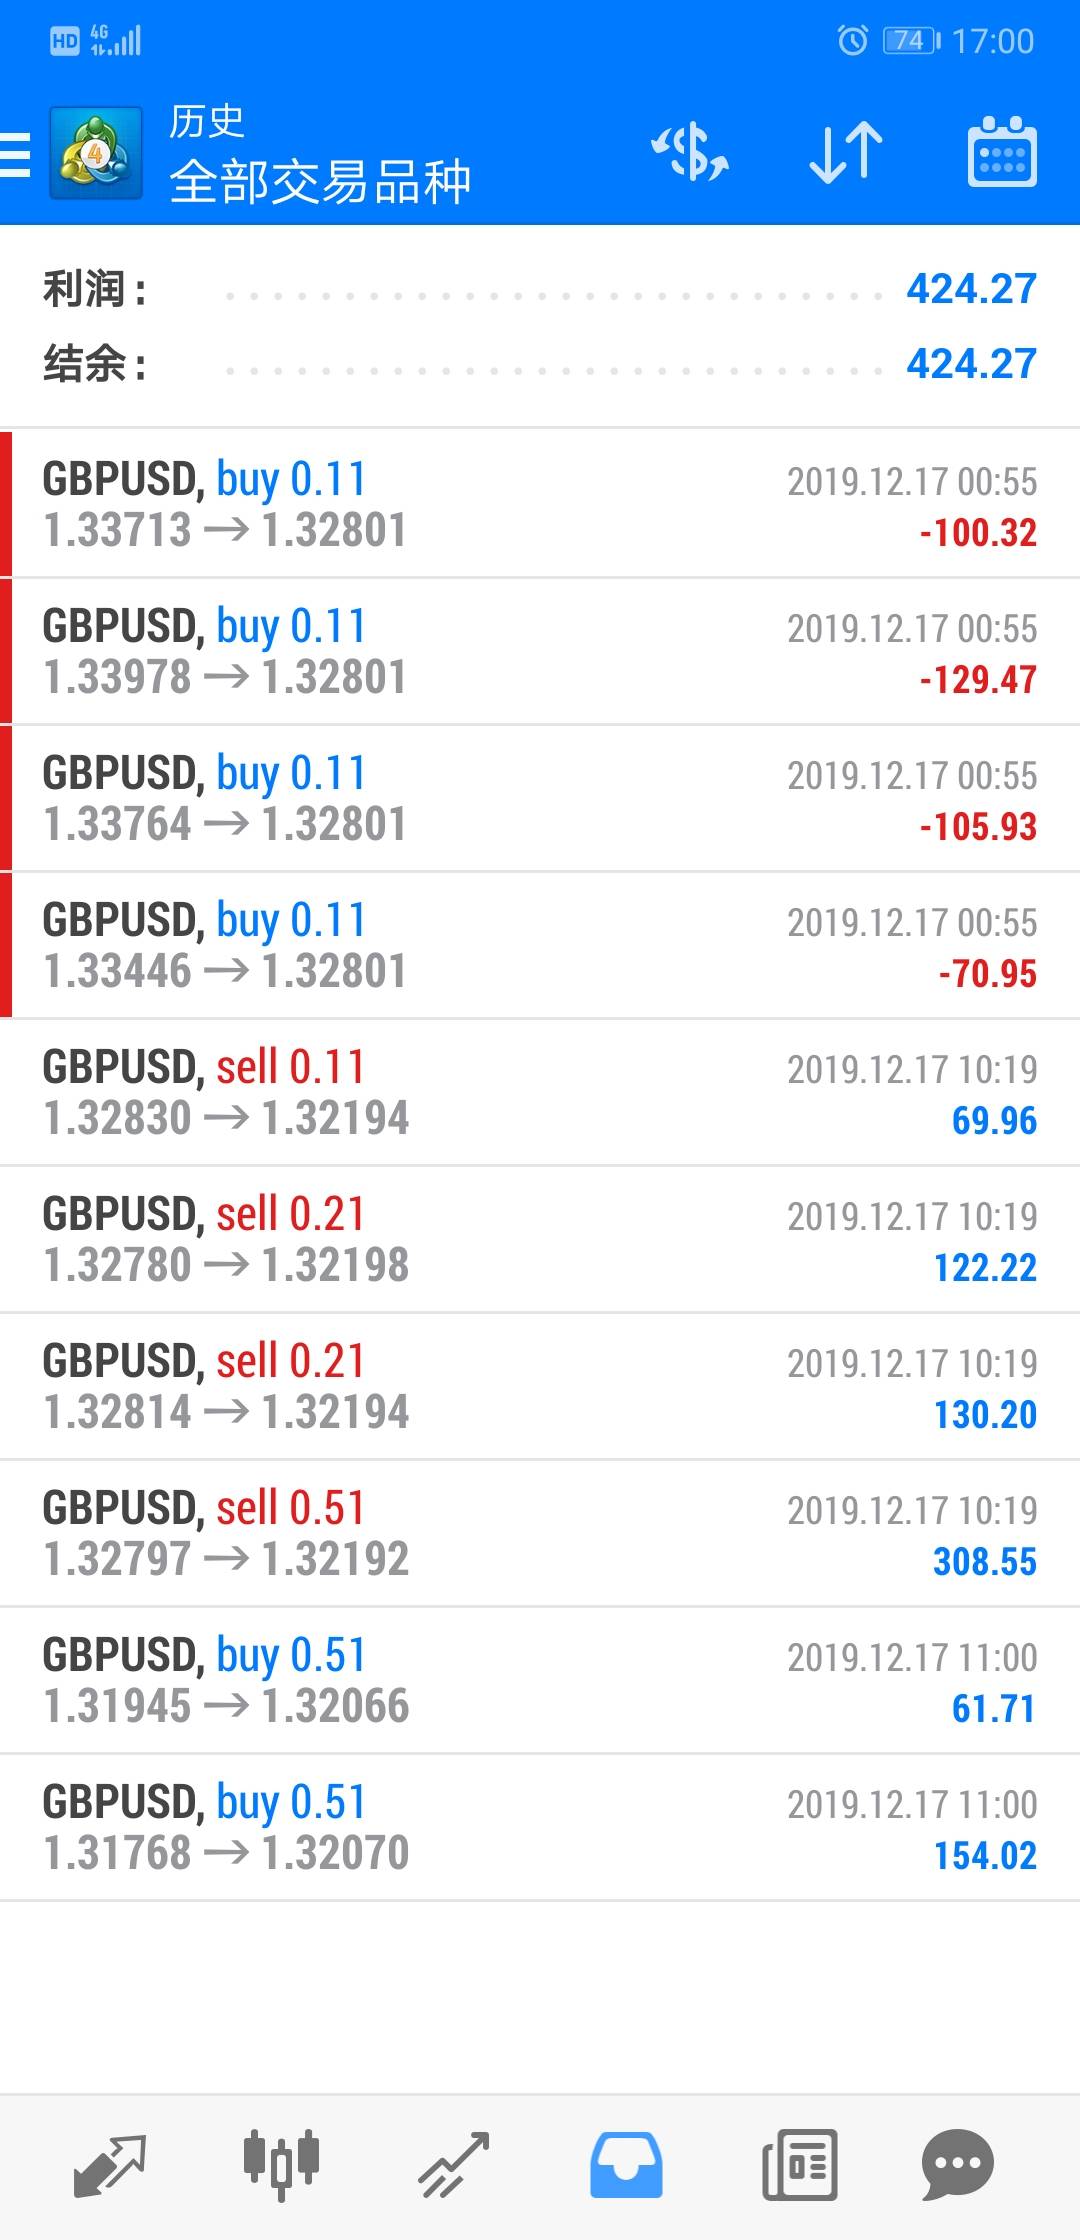Switch to the Quotes tab
This screenshot has width=1080, height=2240.
click(110, 2165)
